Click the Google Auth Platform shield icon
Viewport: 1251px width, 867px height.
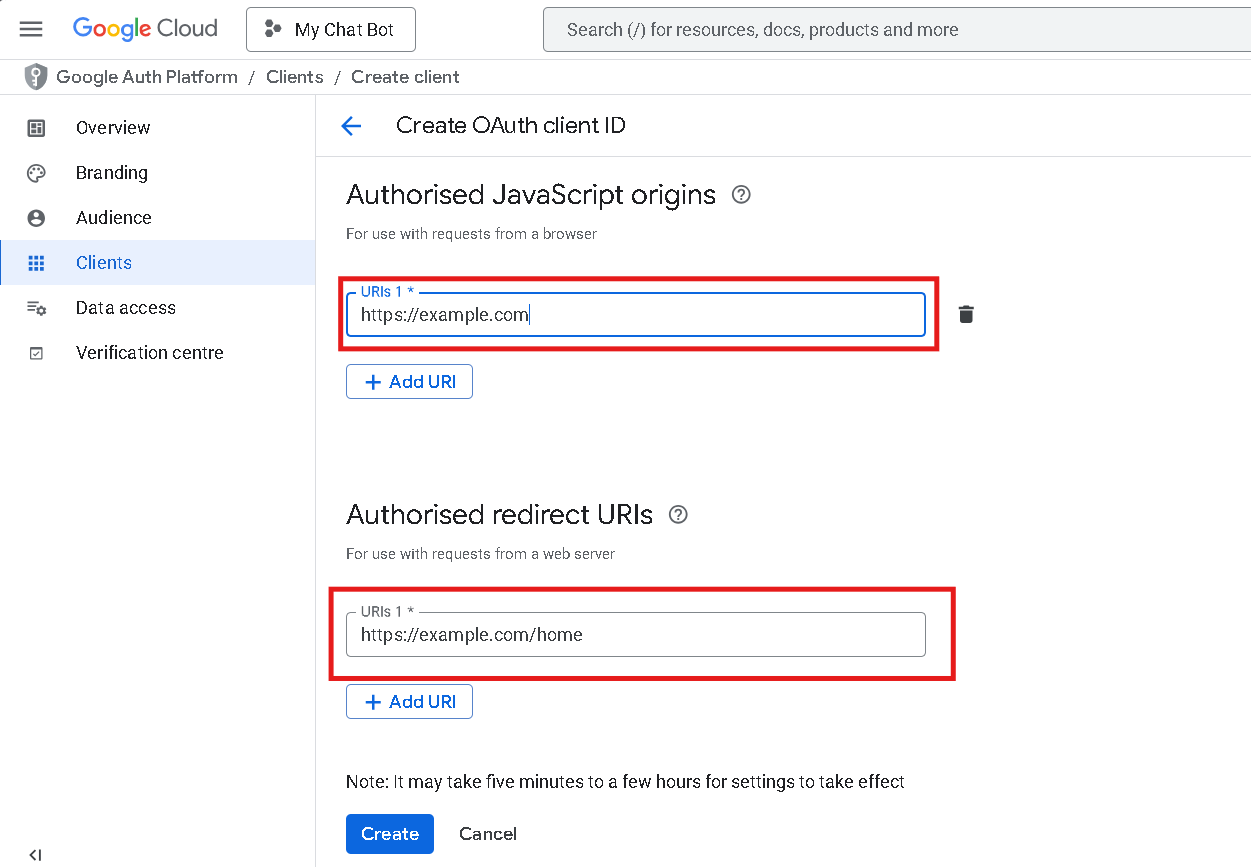point(36,77)
